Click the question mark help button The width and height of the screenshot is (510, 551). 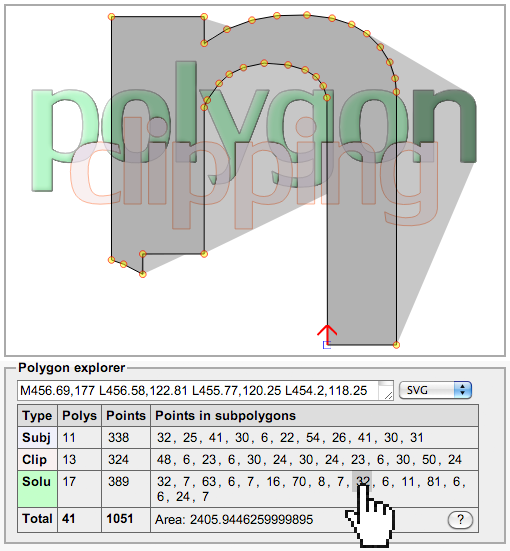(x=460, y=519)
